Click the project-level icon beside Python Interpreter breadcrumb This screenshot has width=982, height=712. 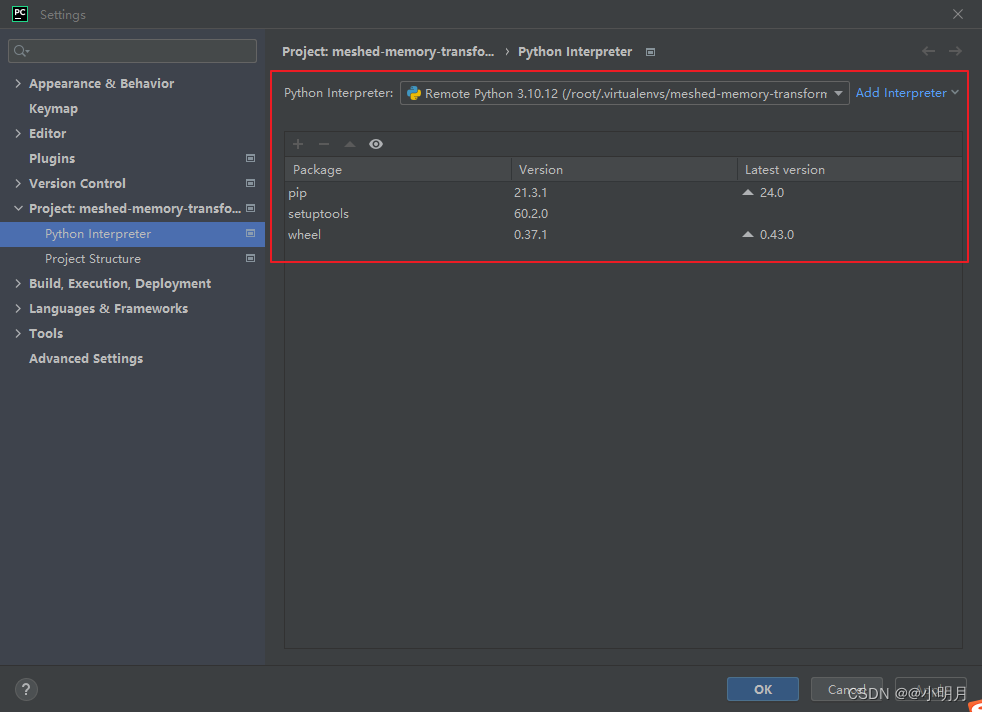[651, 52]
